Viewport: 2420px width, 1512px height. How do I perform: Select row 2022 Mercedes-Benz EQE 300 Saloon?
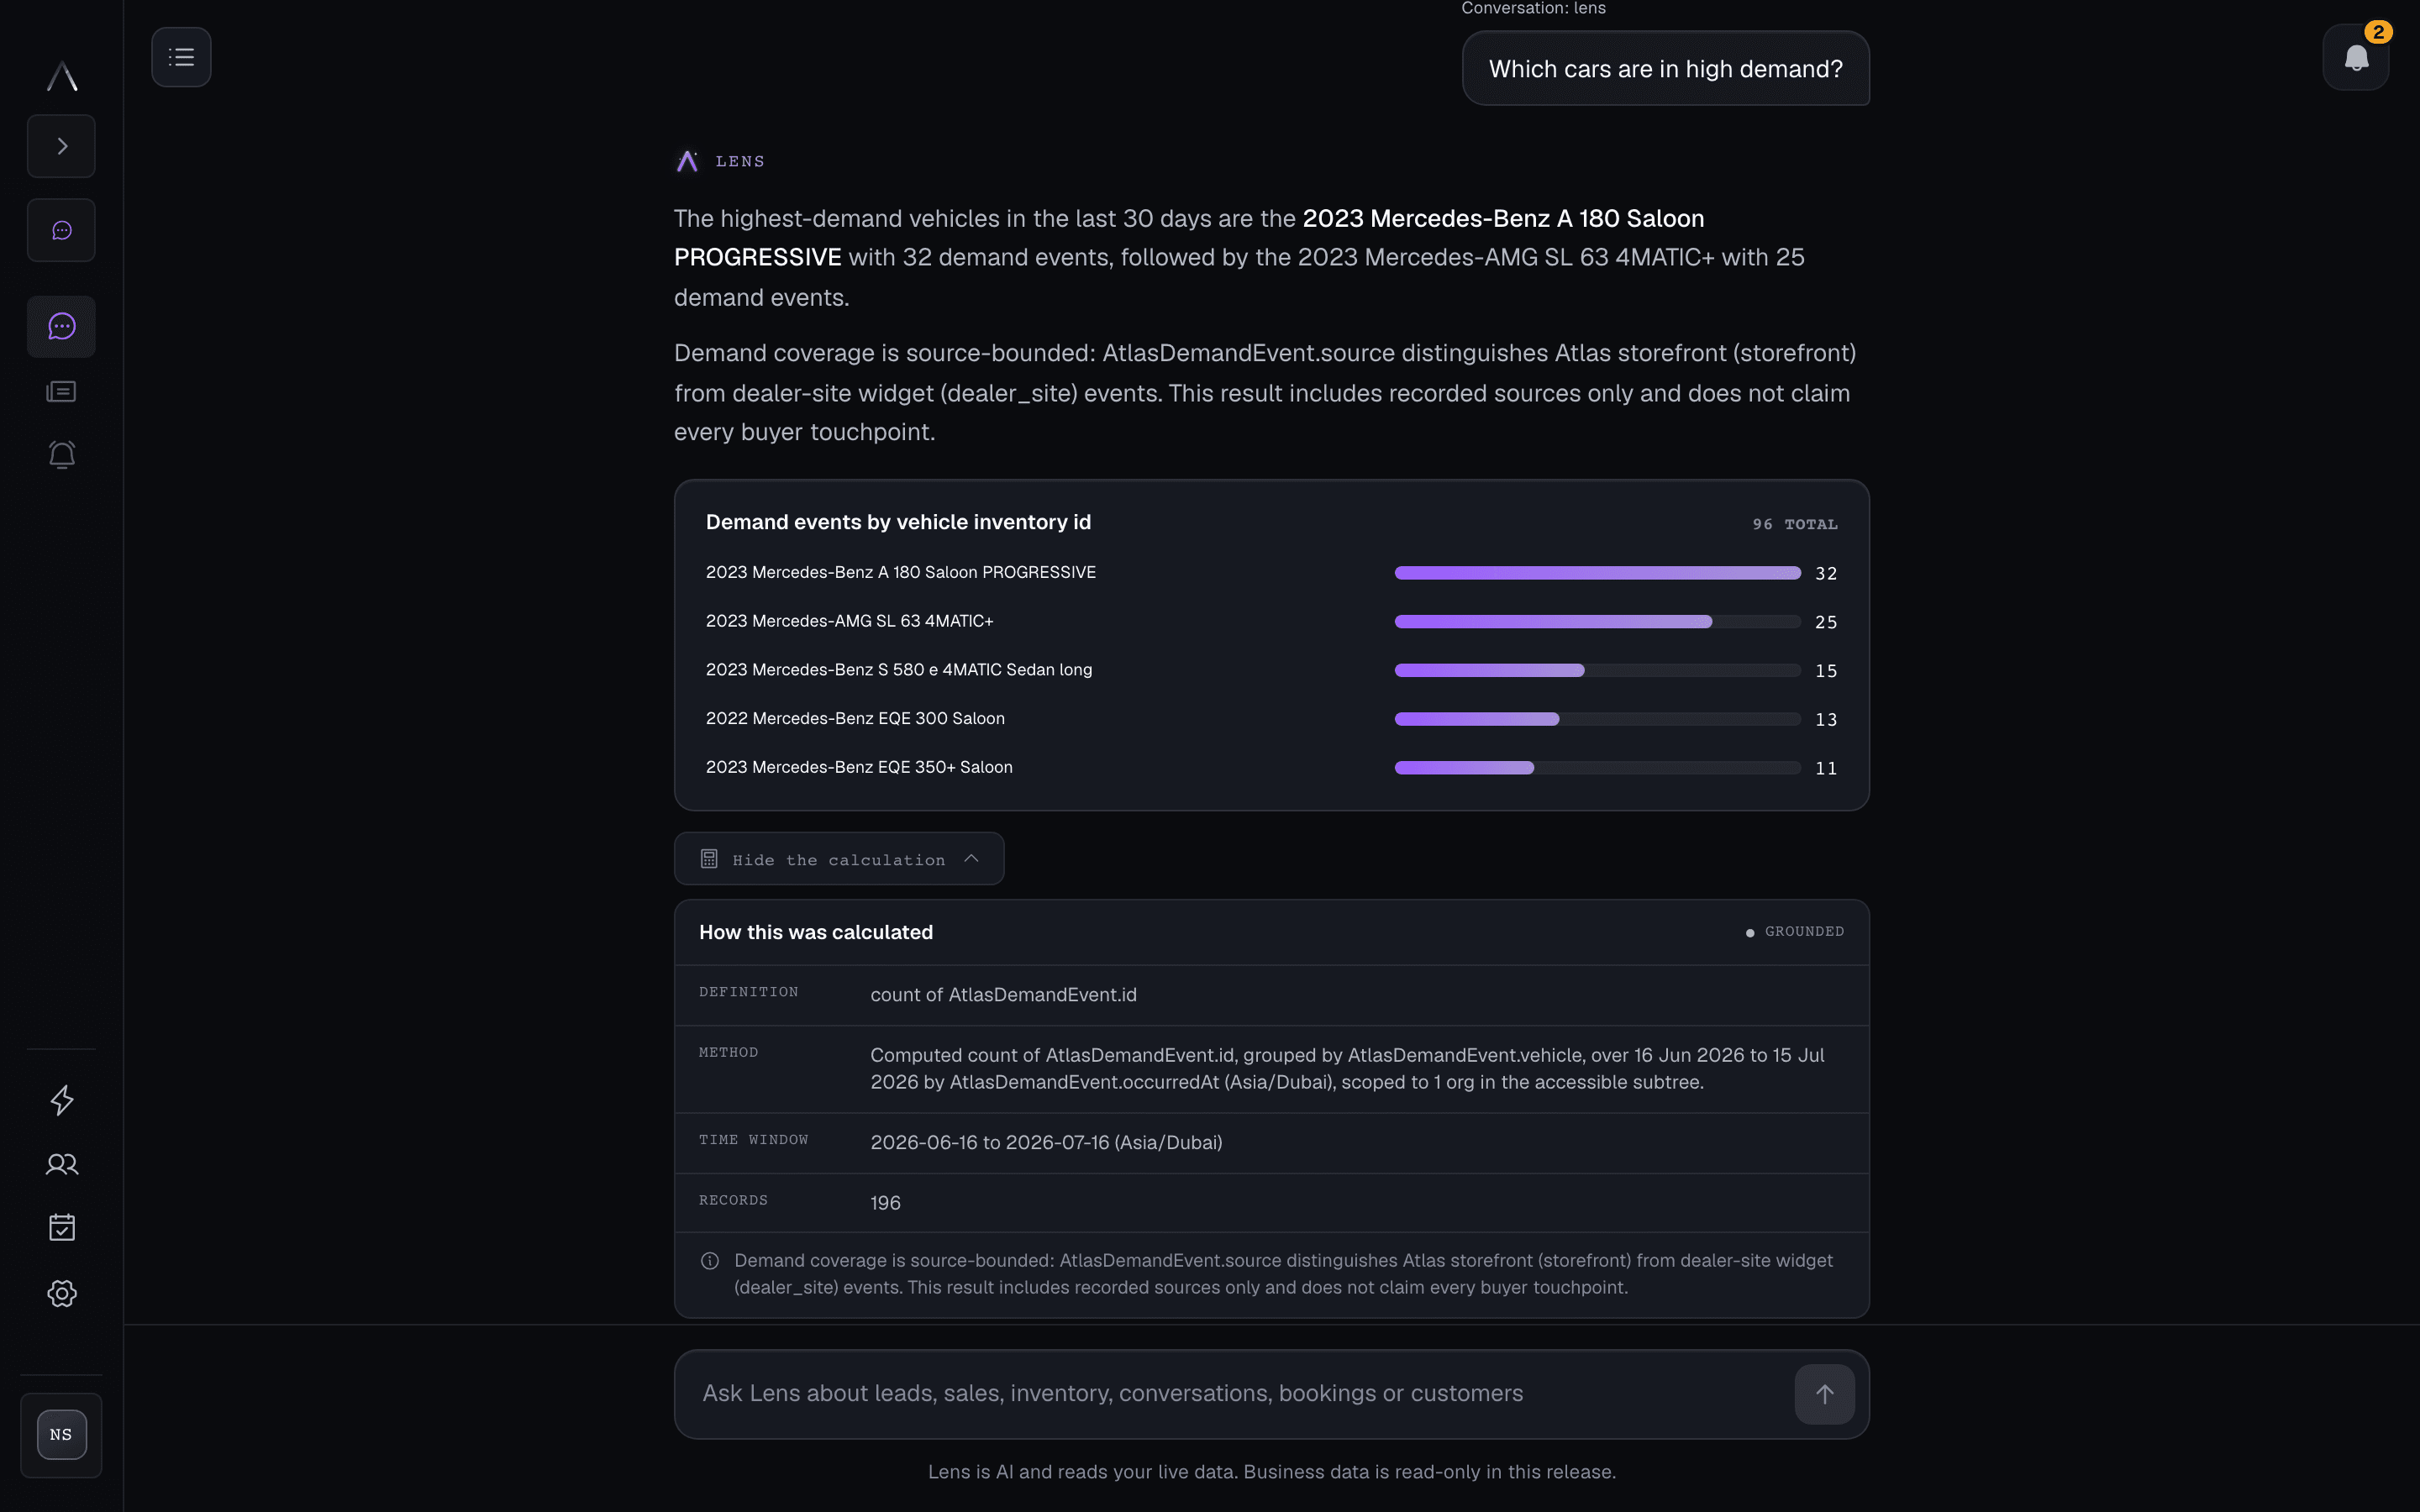click(x=1271, y=719)
